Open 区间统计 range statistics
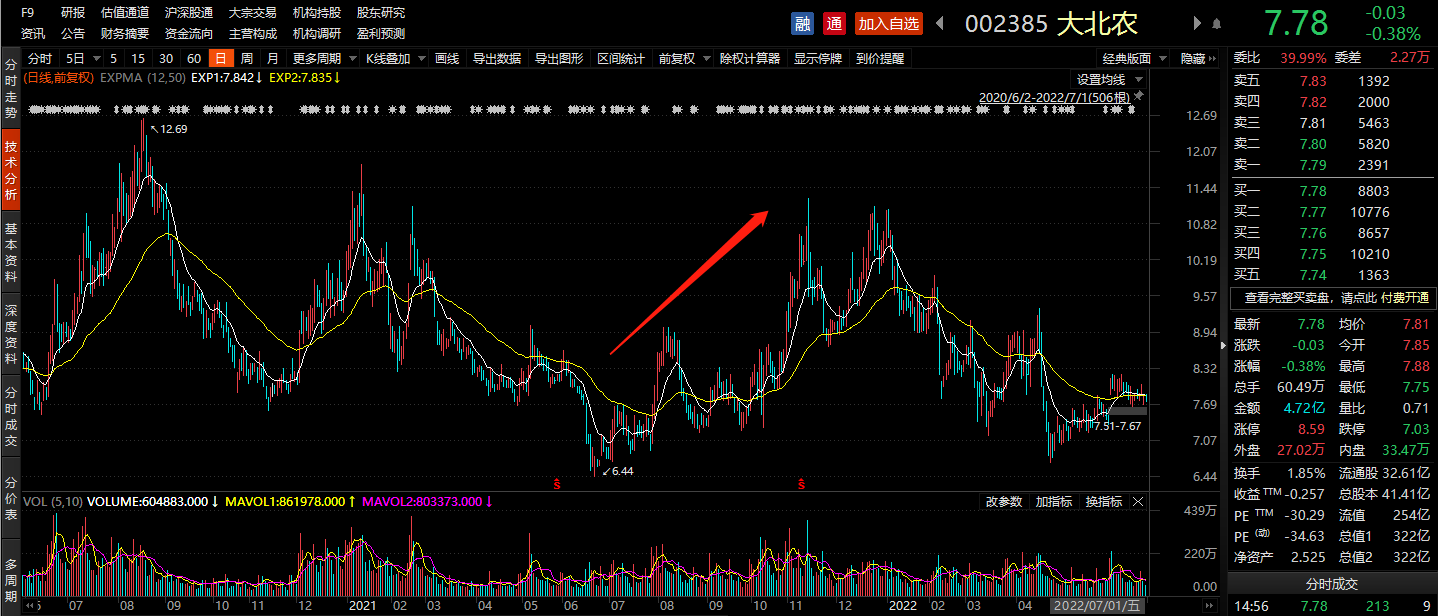Image resolution: width=1438 pixels, height=616 pixels. pos(621,59)
